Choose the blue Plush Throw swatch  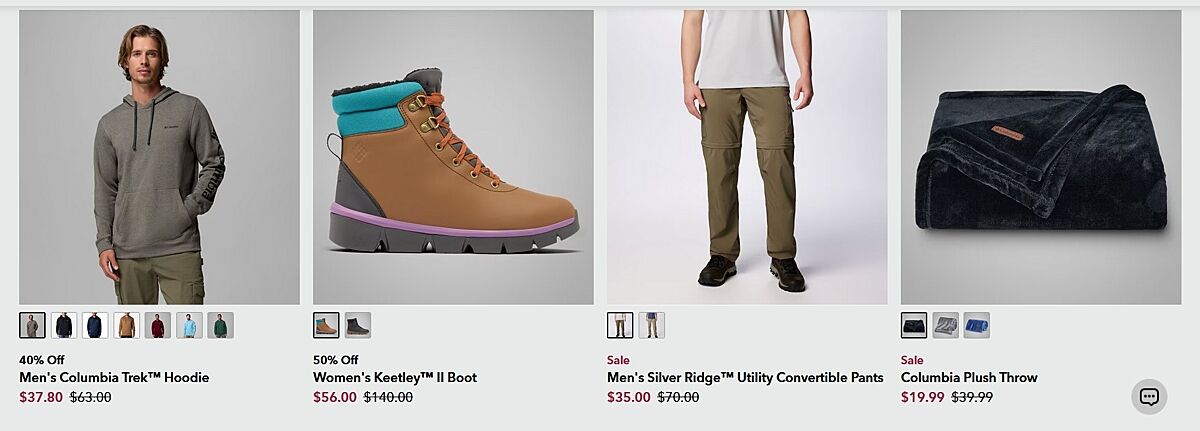[977, 325]
